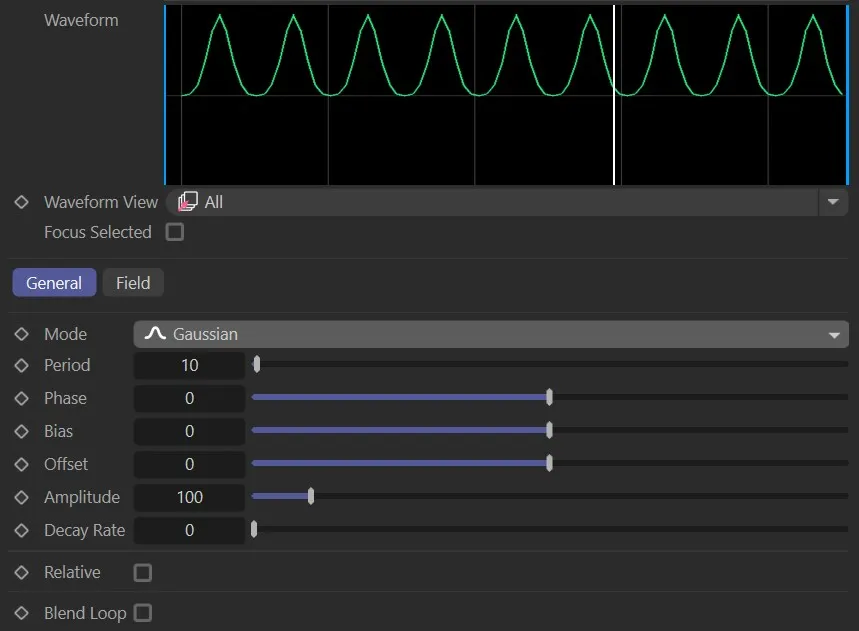
Task: Enable the Focus Selected checkbox
Action: pos(175,232)
